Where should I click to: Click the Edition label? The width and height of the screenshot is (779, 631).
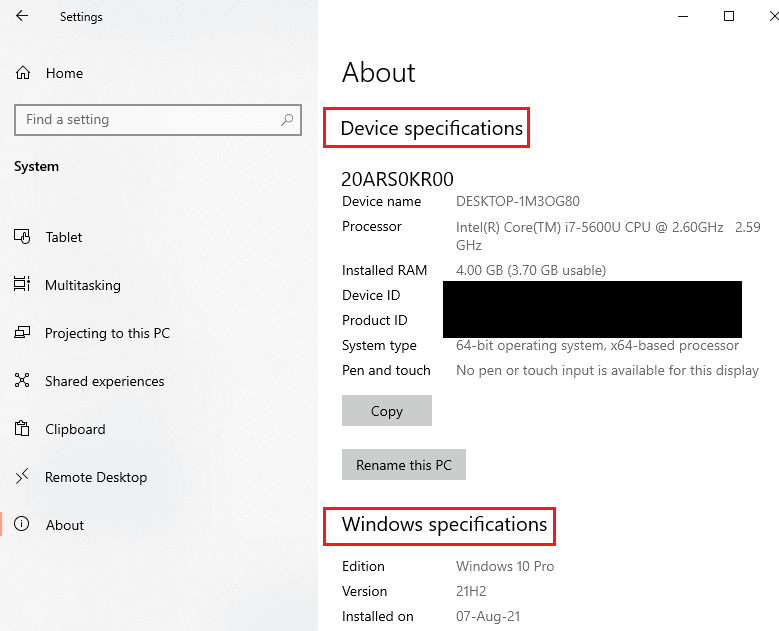[x=363, y=566]
